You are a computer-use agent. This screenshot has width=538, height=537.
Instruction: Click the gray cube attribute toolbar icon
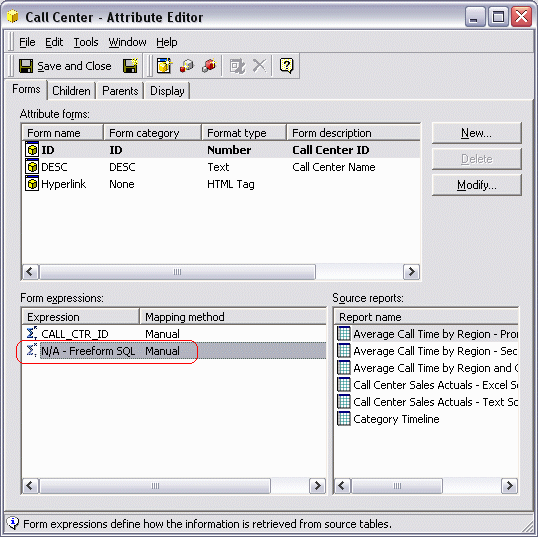(x=187, y=66)
